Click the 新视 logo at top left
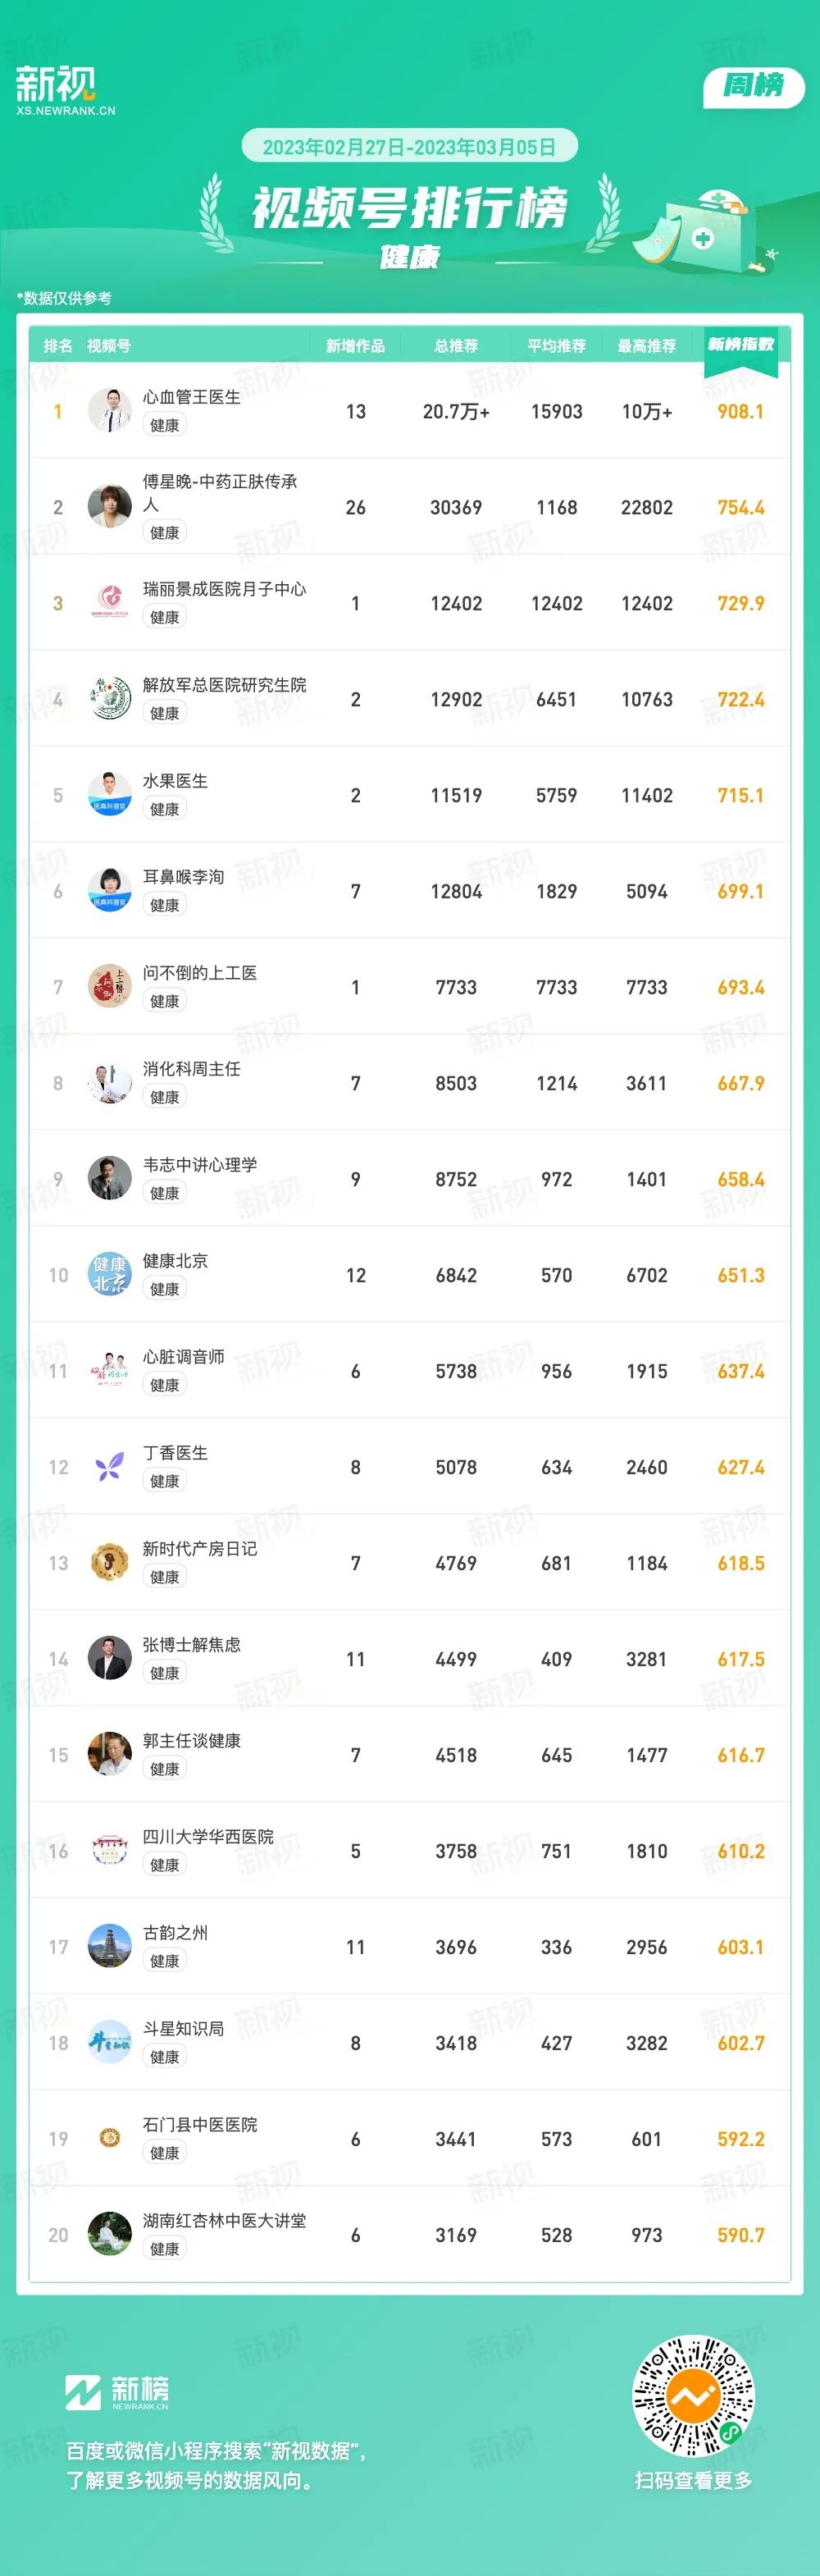 65,90
